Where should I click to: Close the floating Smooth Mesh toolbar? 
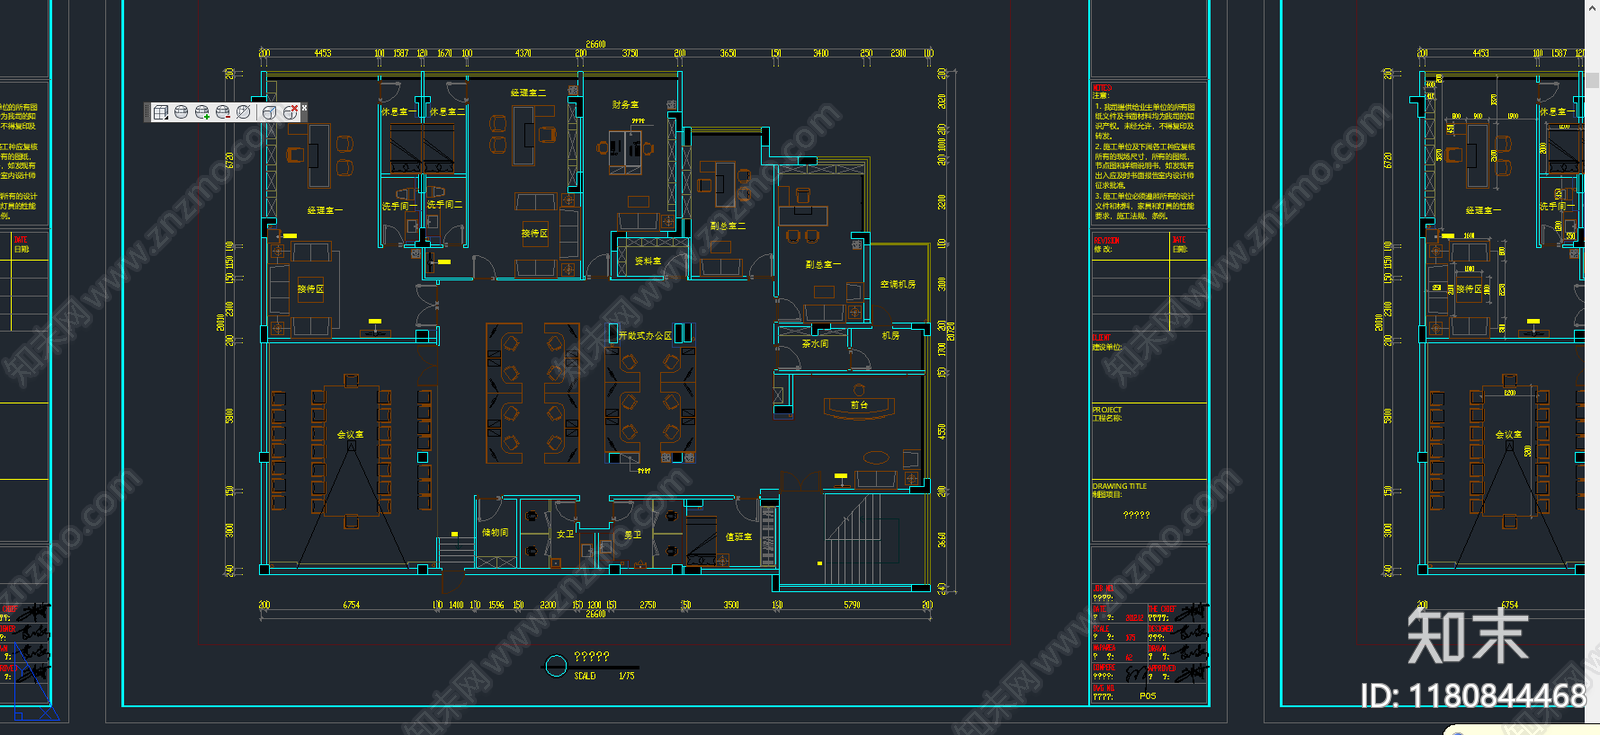[304, 107]
